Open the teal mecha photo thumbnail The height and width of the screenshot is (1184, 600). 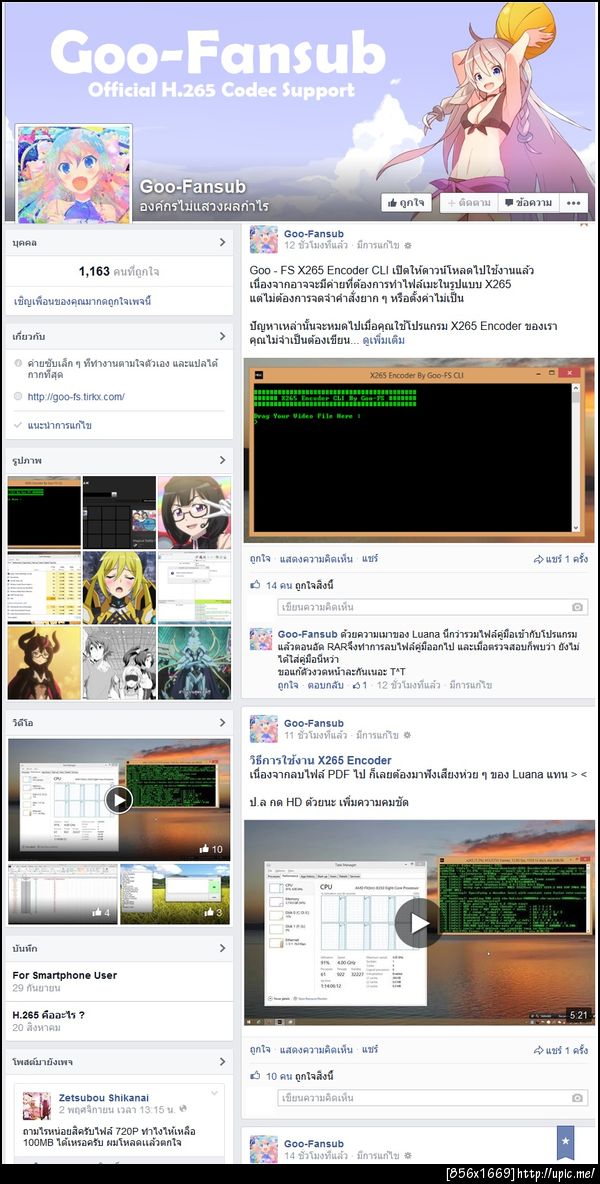194,662
